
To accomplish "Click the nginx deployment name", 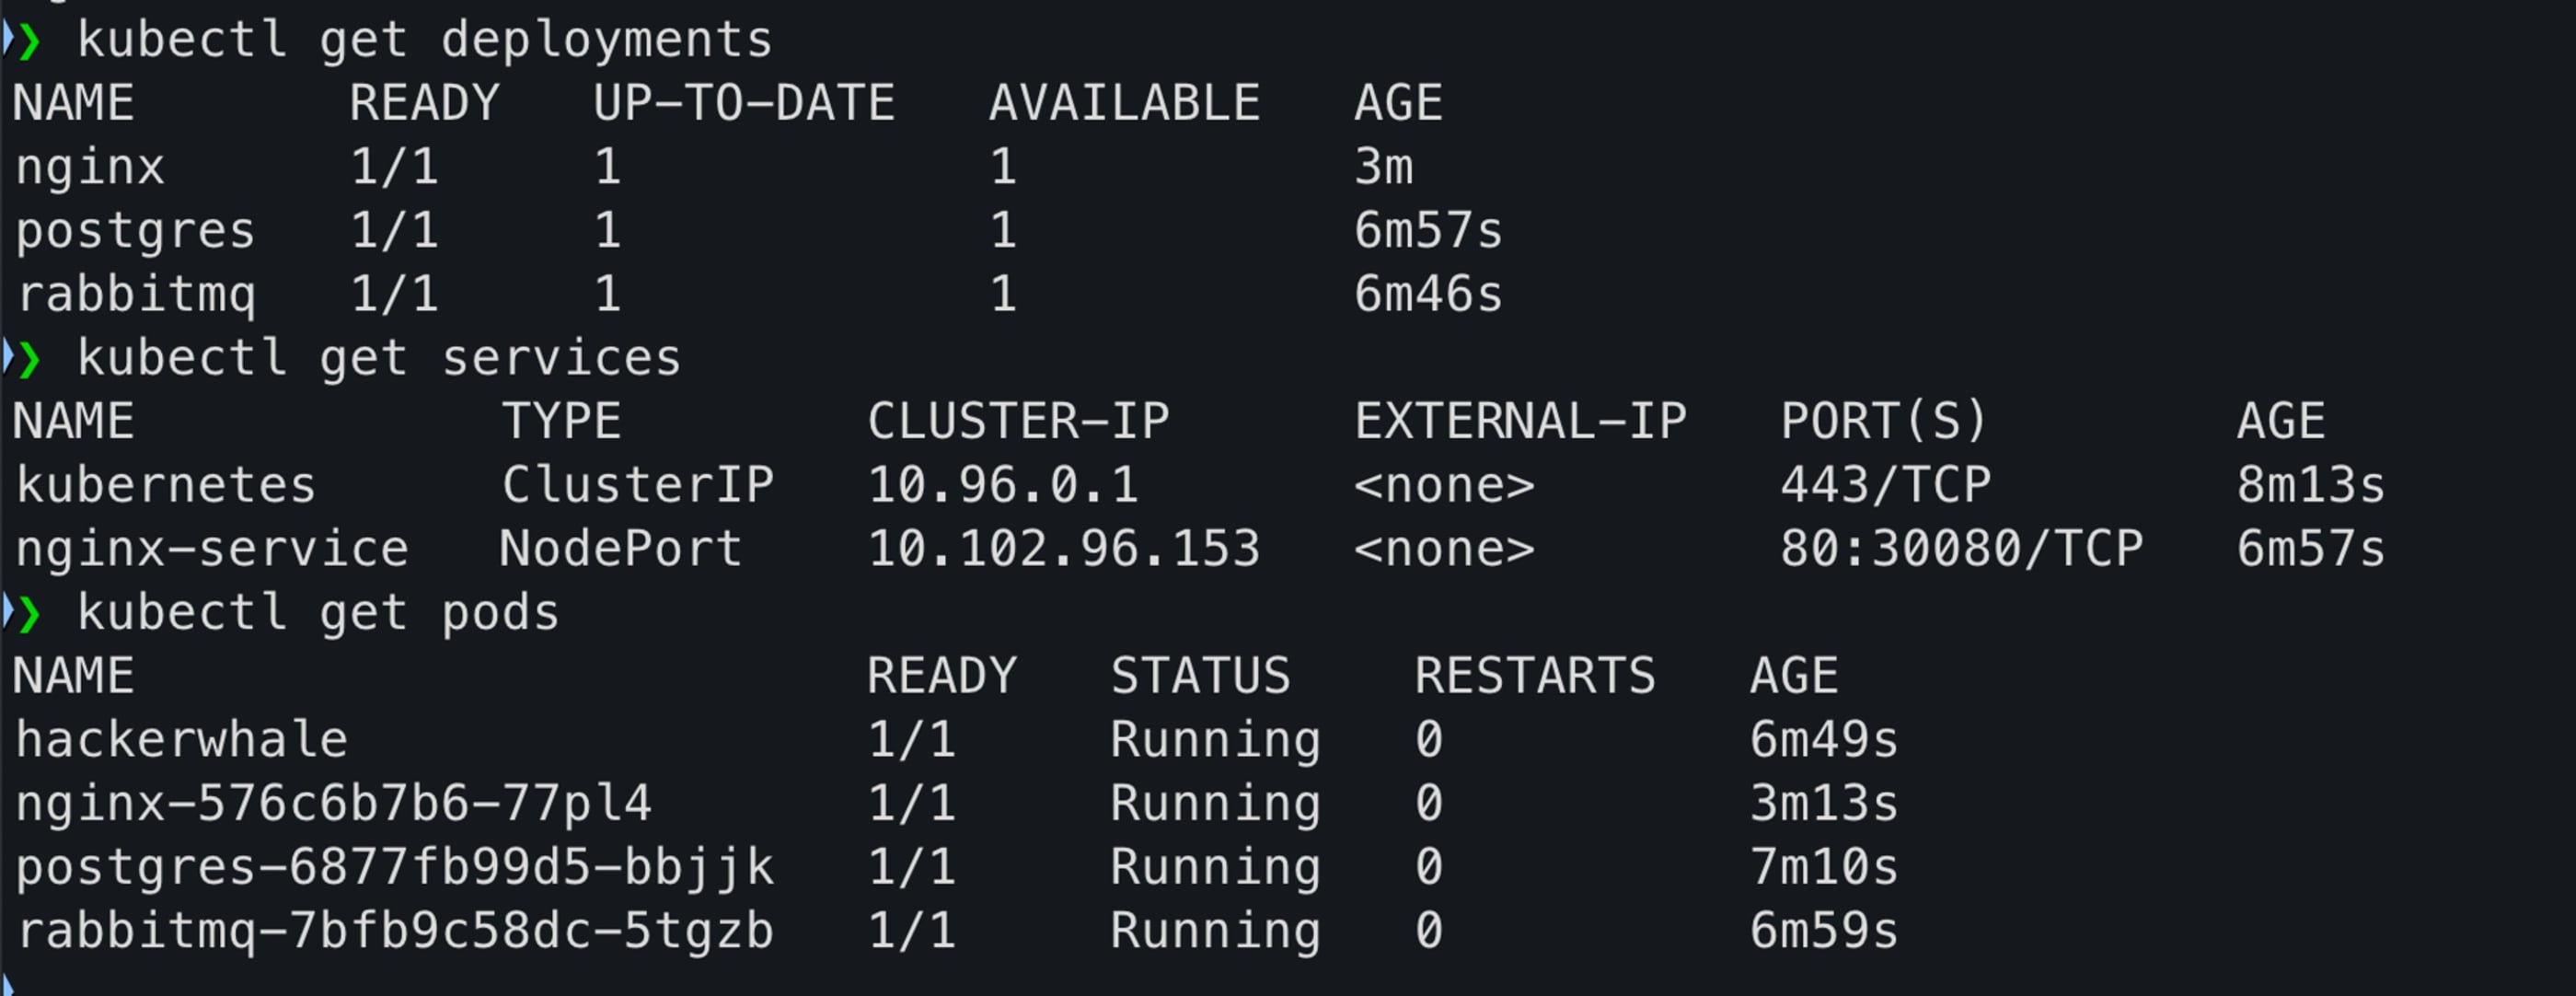I will tap(90, 167).
